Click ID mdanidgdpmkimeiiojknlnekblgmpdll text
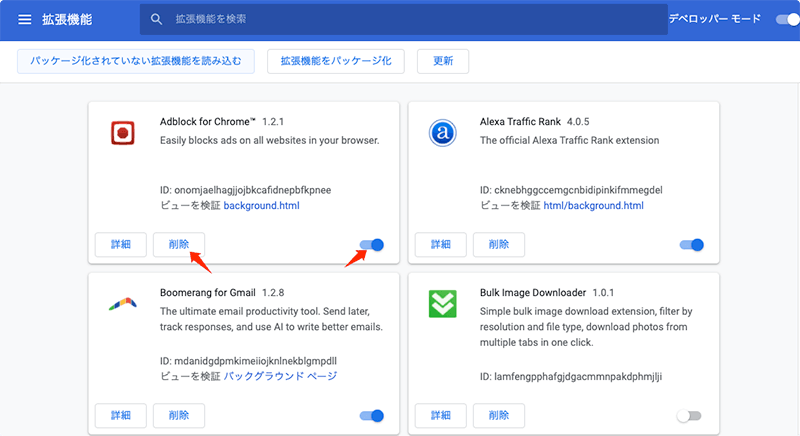The width and height of the screenshot is (800, 436). pos(248,361)
